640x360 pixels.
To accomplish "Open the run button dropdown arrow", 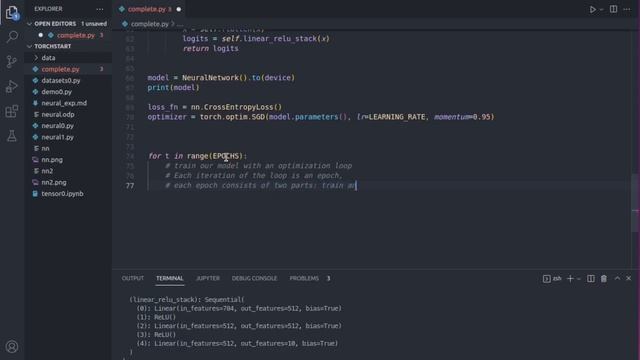I will pos(601,9).
